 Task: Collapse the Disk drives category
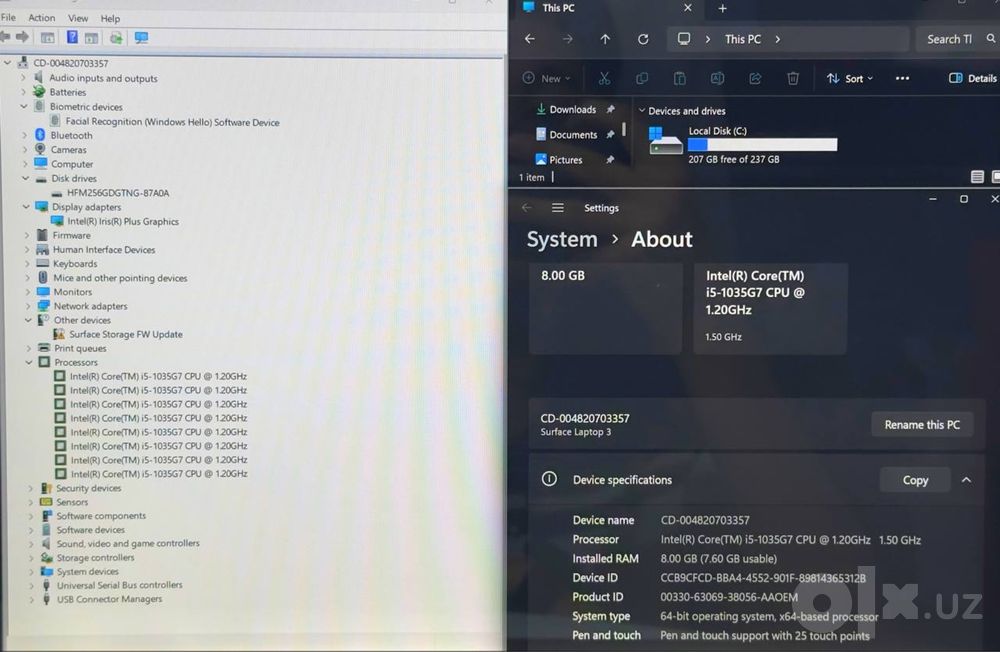coord(26,179)
